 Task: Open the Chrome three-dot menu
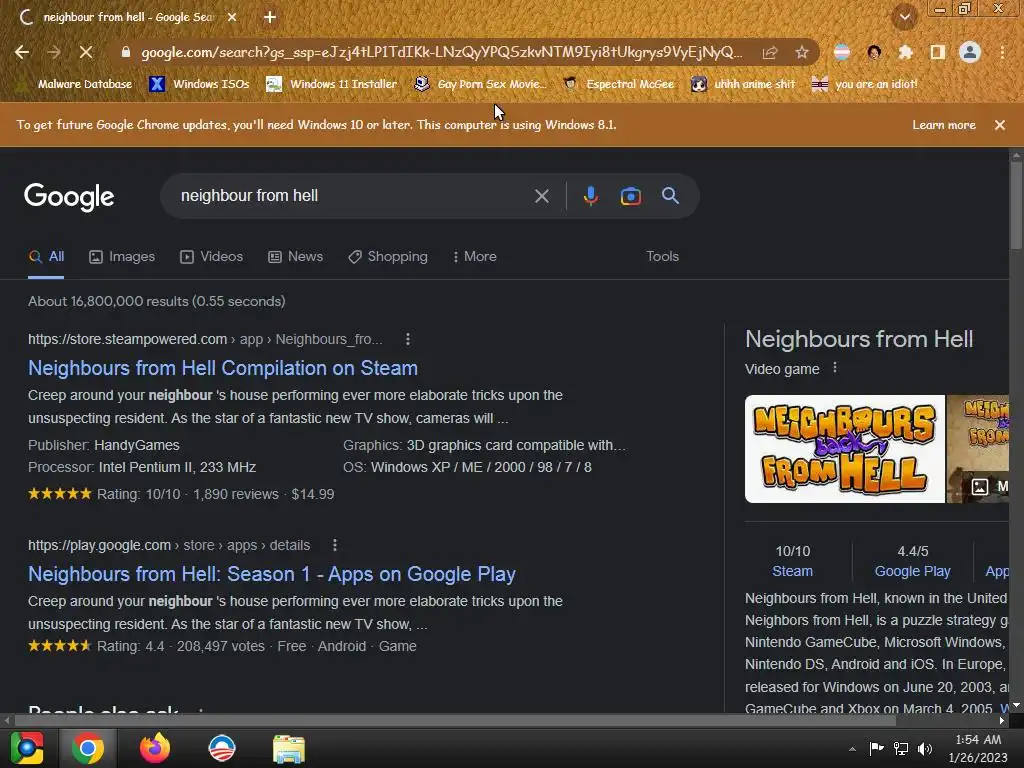click(1002, 52)
